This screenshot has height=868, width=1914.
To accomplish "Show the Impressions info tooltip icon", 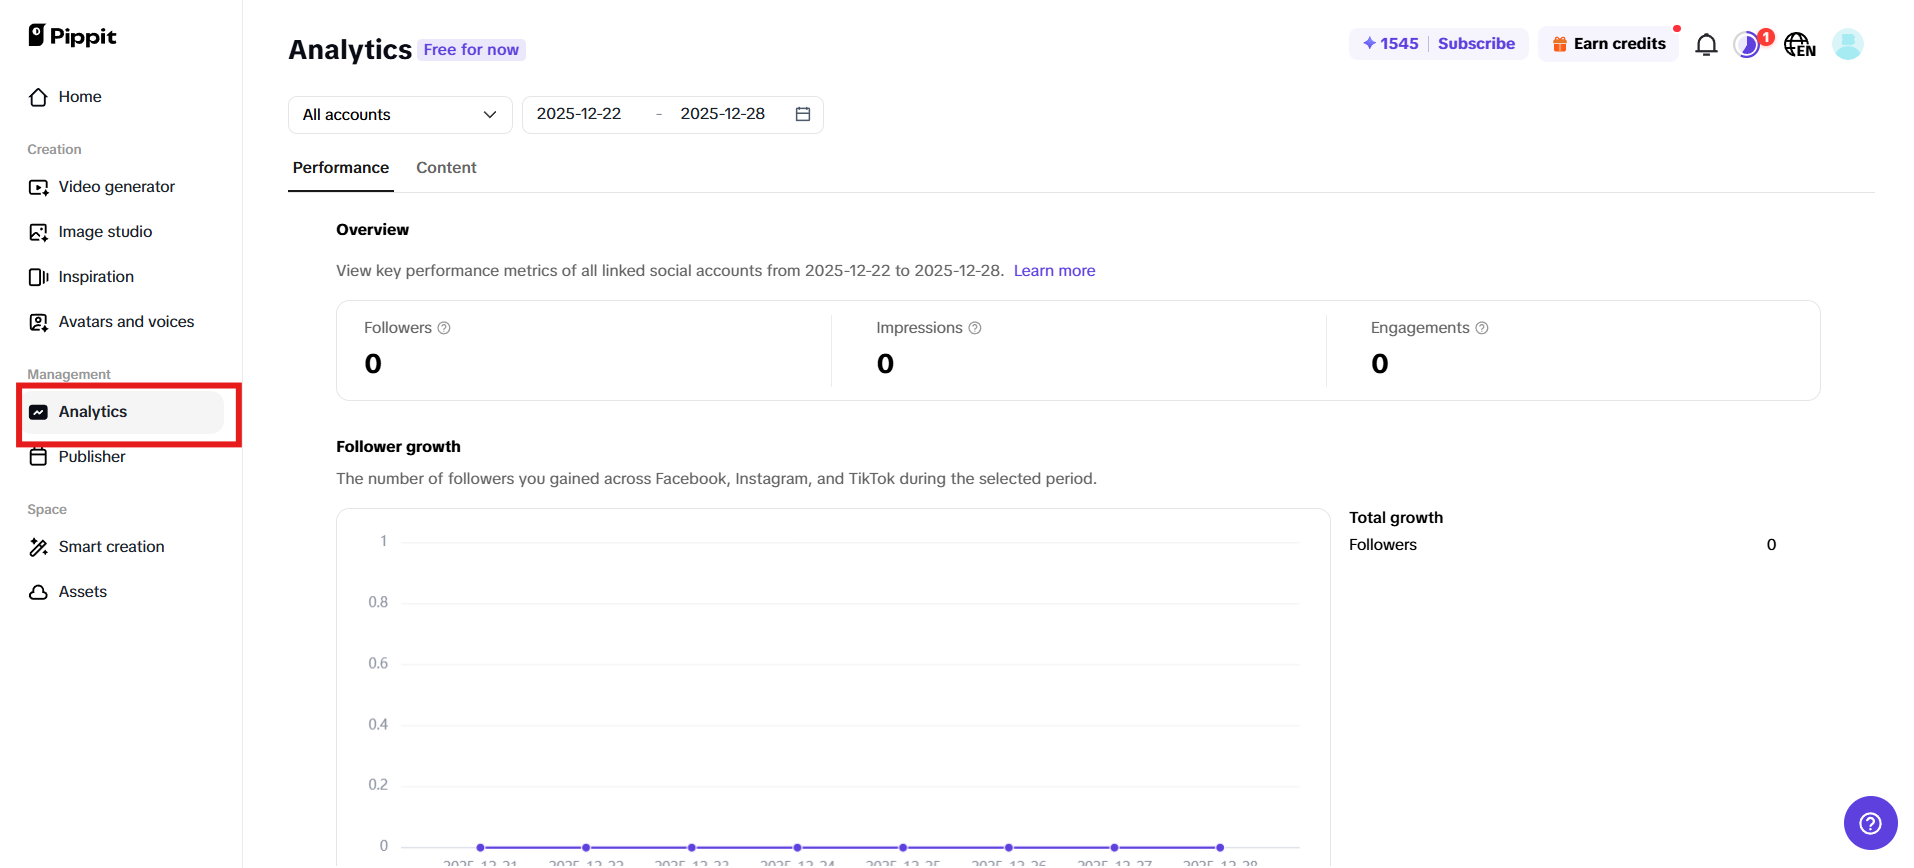I will (975, 328).
